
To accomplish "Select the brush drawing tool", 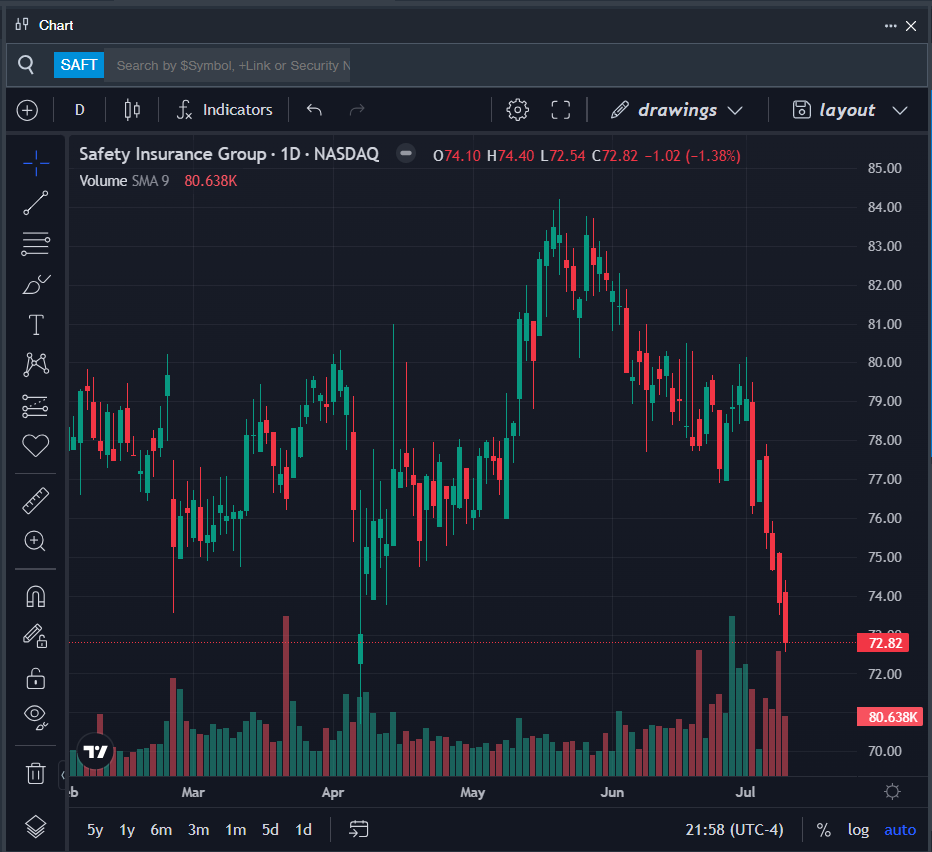I will (x=36, y=284).
